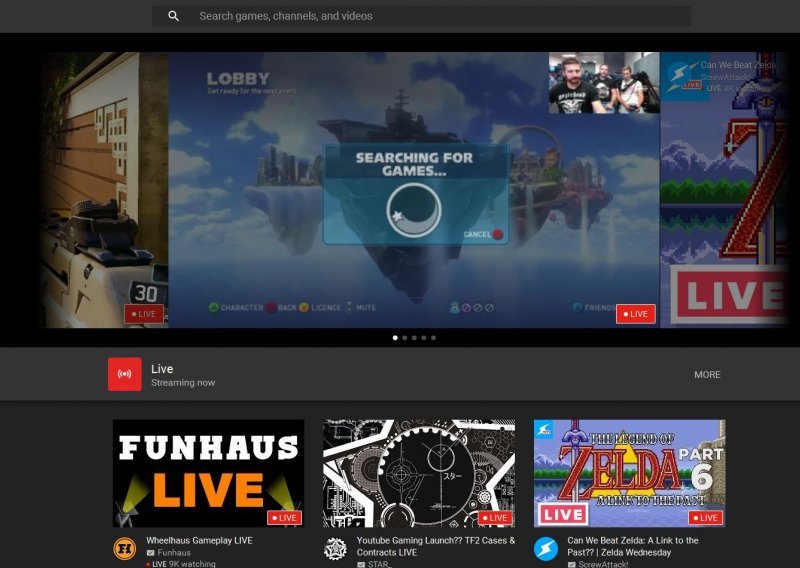Image resolution: width=800 pixels, height=568 pixels.
Task: Open the red Live broadcast section icon
Action: coord(124,374)
